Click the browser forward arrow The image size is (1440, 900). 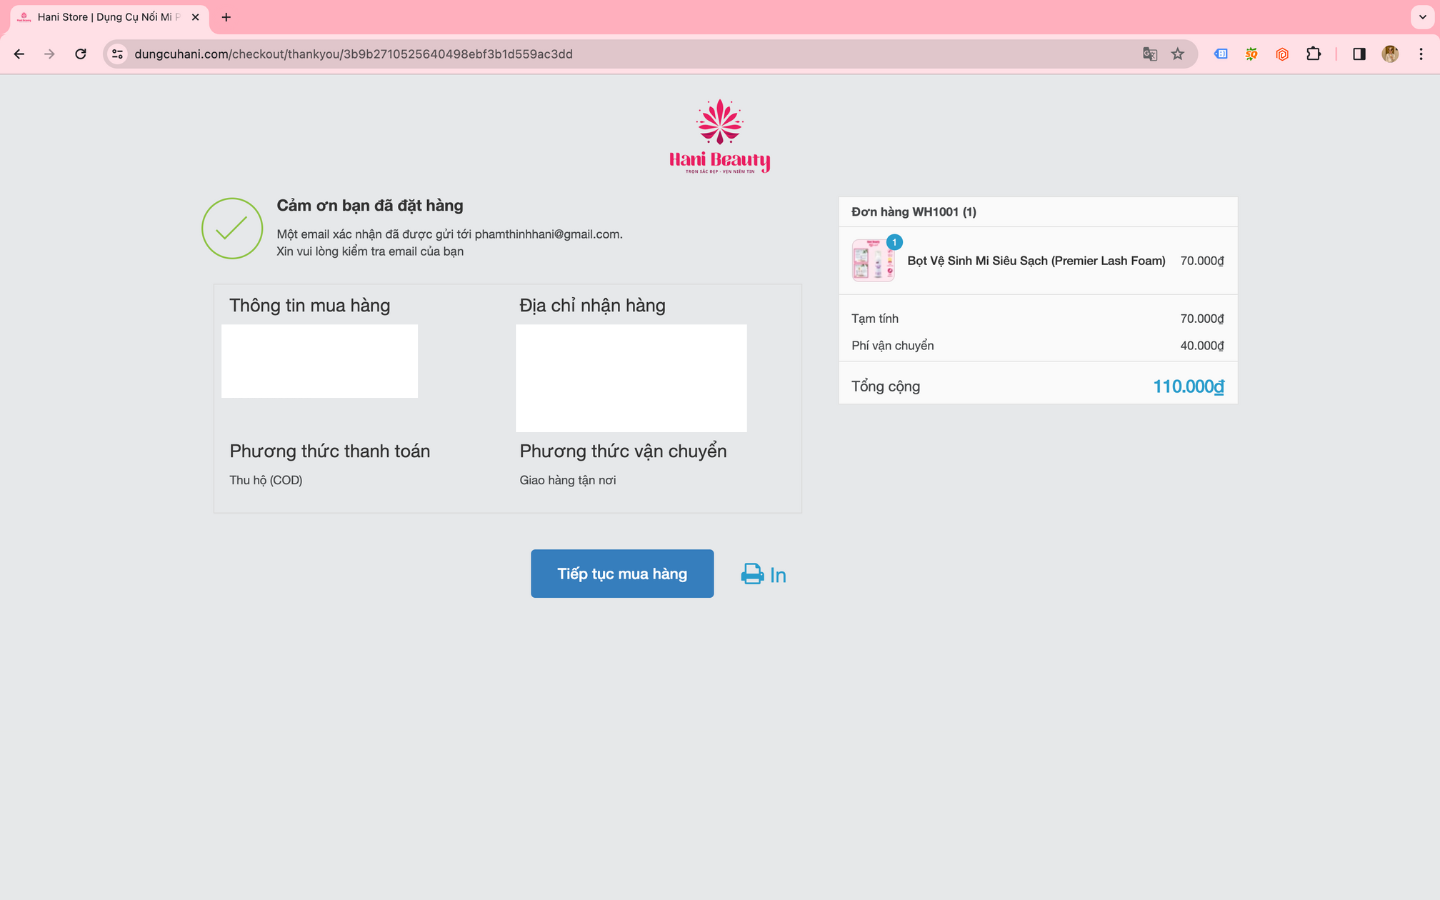click(49, 54)
